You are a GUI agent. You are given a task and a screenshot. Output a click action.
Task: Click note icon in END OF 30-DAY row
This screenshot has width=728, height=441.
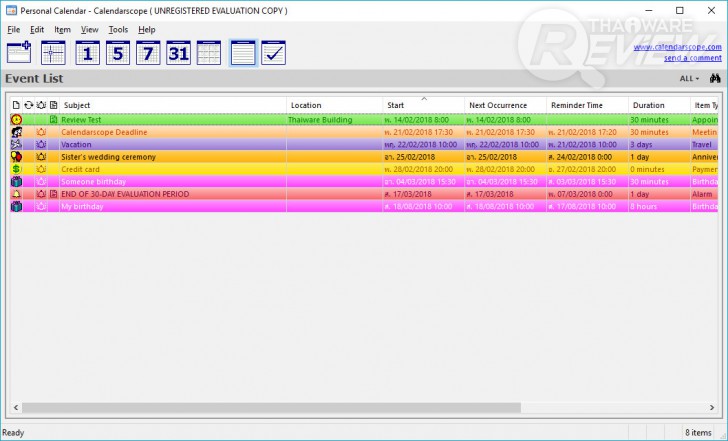pos(53,194)
